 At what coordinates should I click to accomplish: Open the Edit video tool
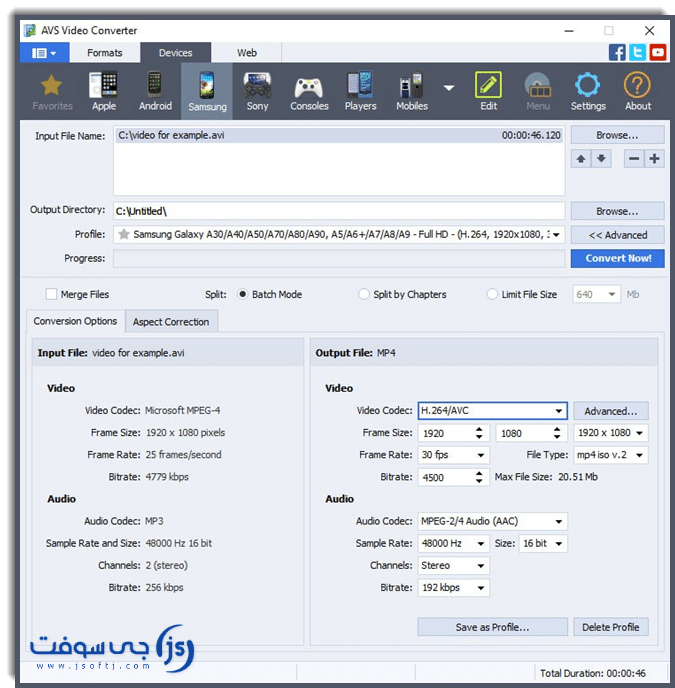(x=488, y=92)
